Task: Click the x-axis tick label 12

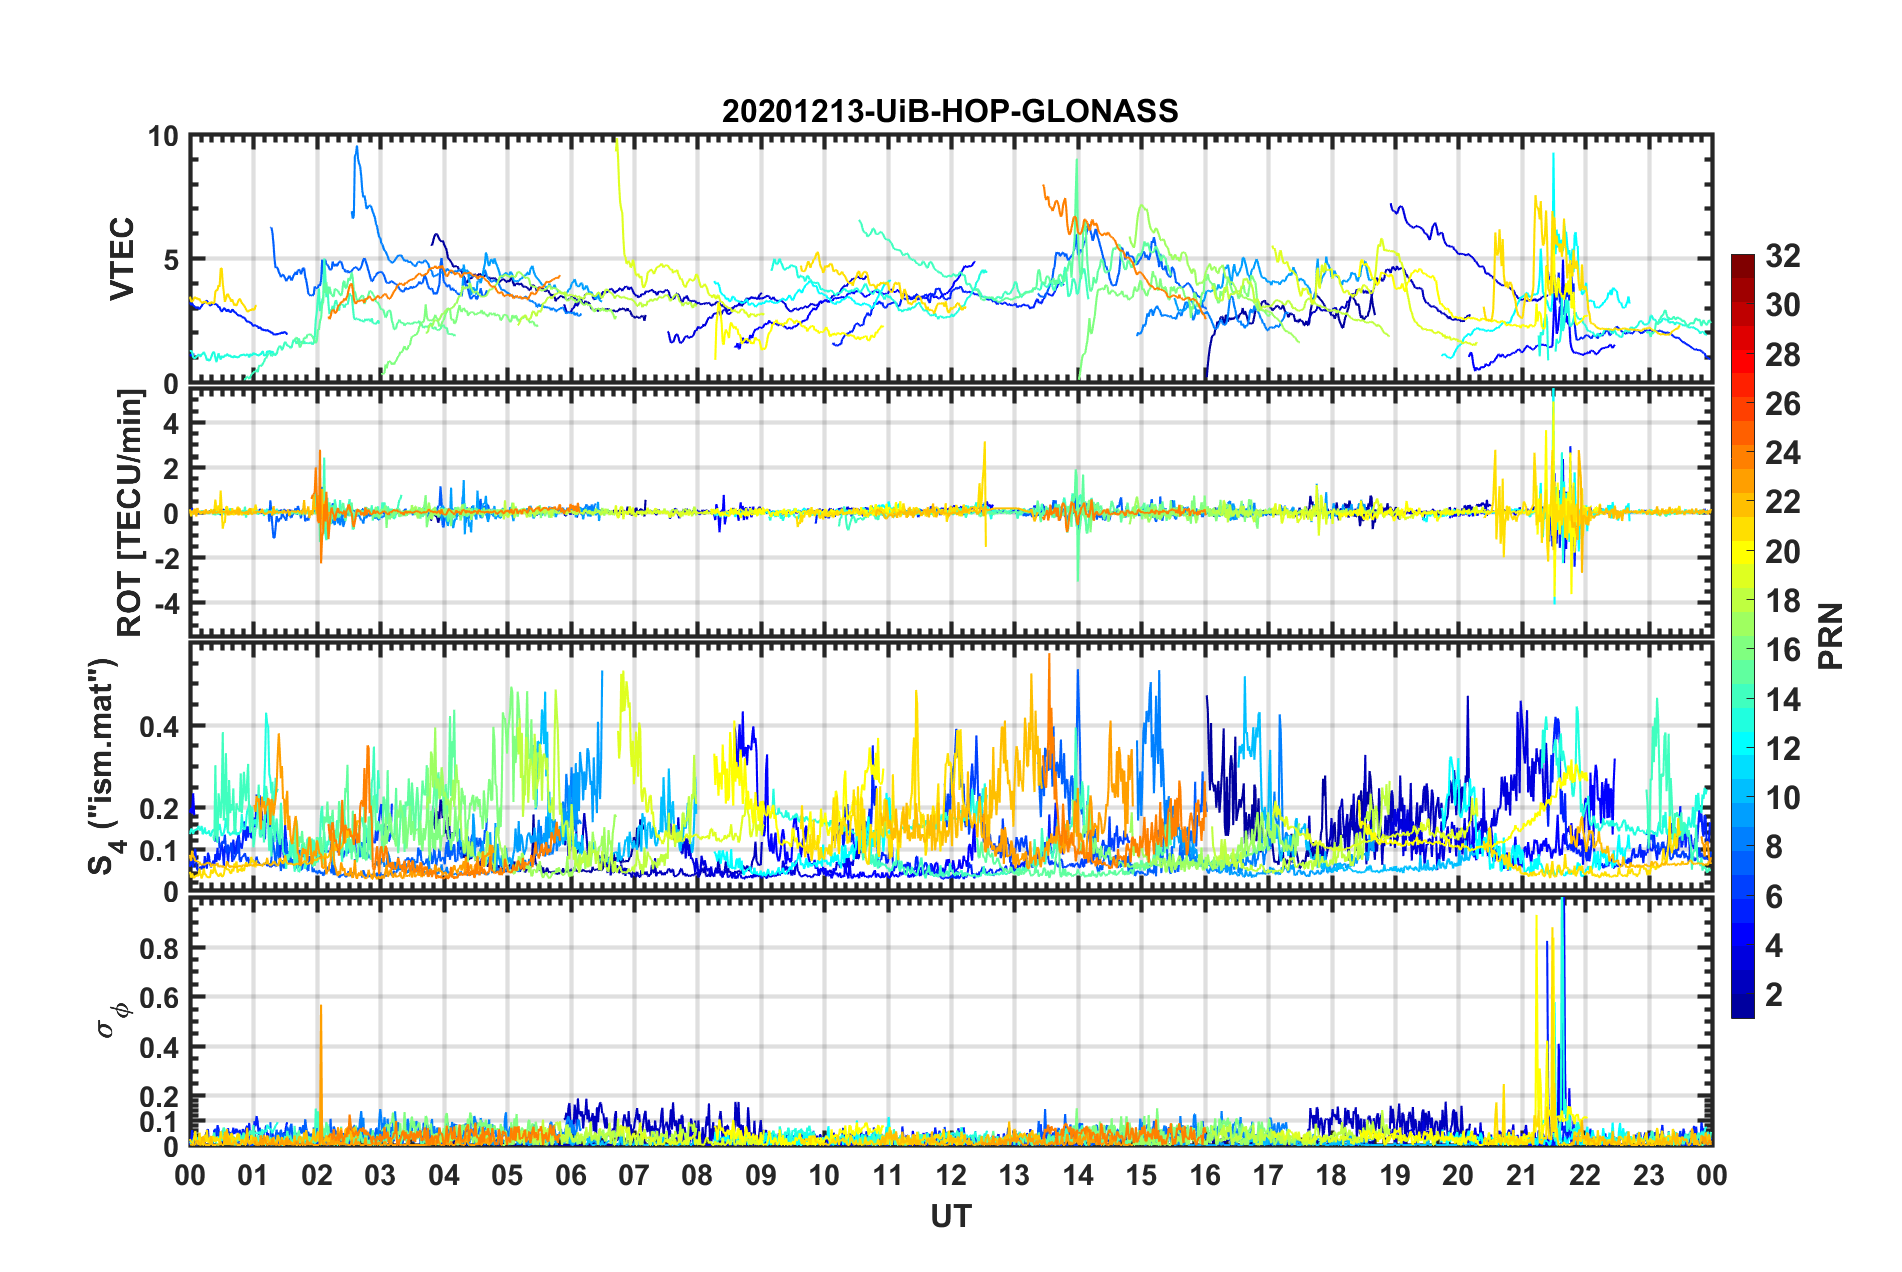Action: click(951, 1175)
